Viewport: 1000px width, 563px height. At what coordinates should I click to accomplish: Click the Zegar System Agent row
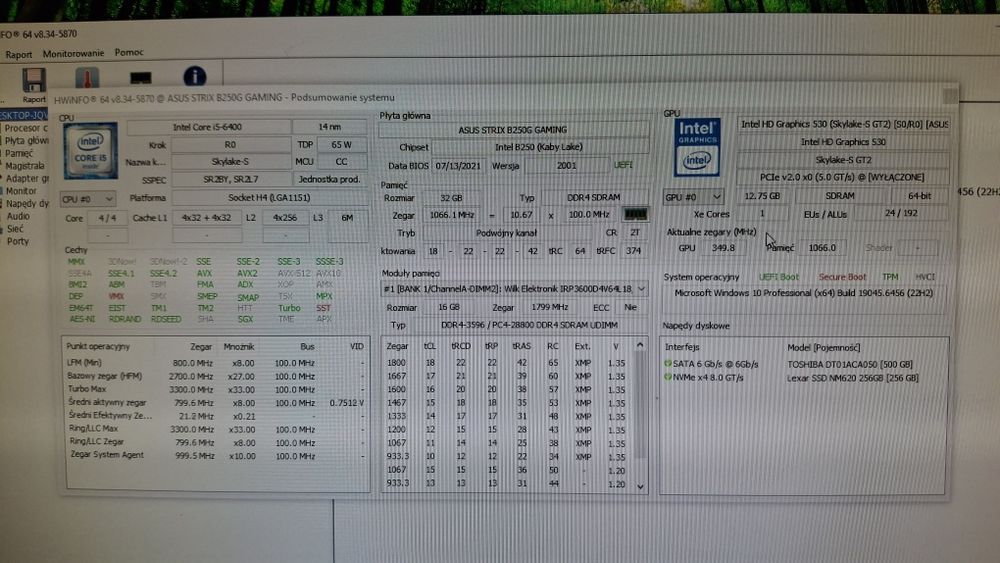click(x=216, y=456)
